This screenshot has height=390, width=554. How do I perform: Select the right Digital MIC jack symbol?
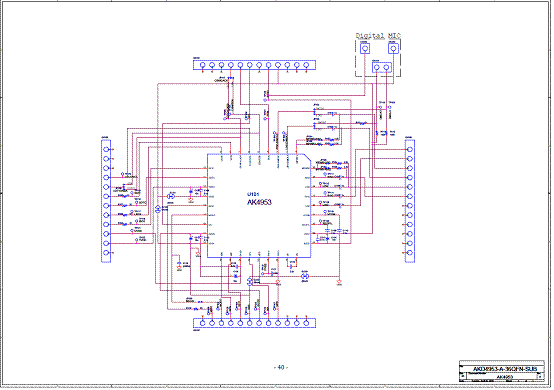393,48
